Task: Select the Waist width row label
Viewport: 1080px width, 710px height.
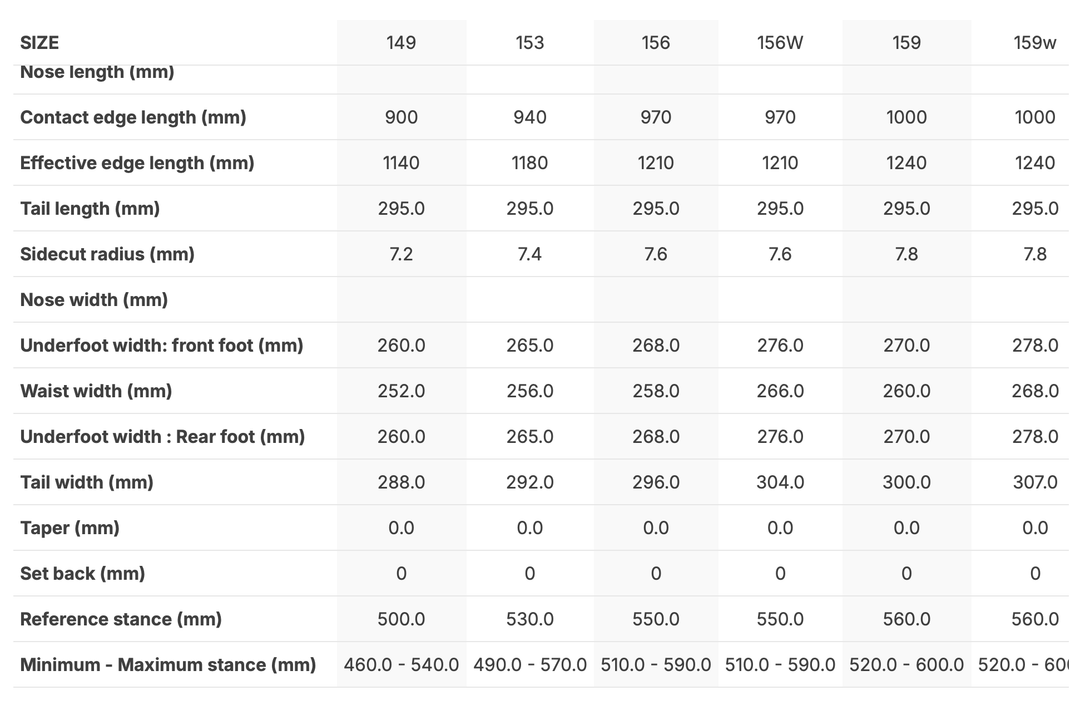Action: [96, 391]
